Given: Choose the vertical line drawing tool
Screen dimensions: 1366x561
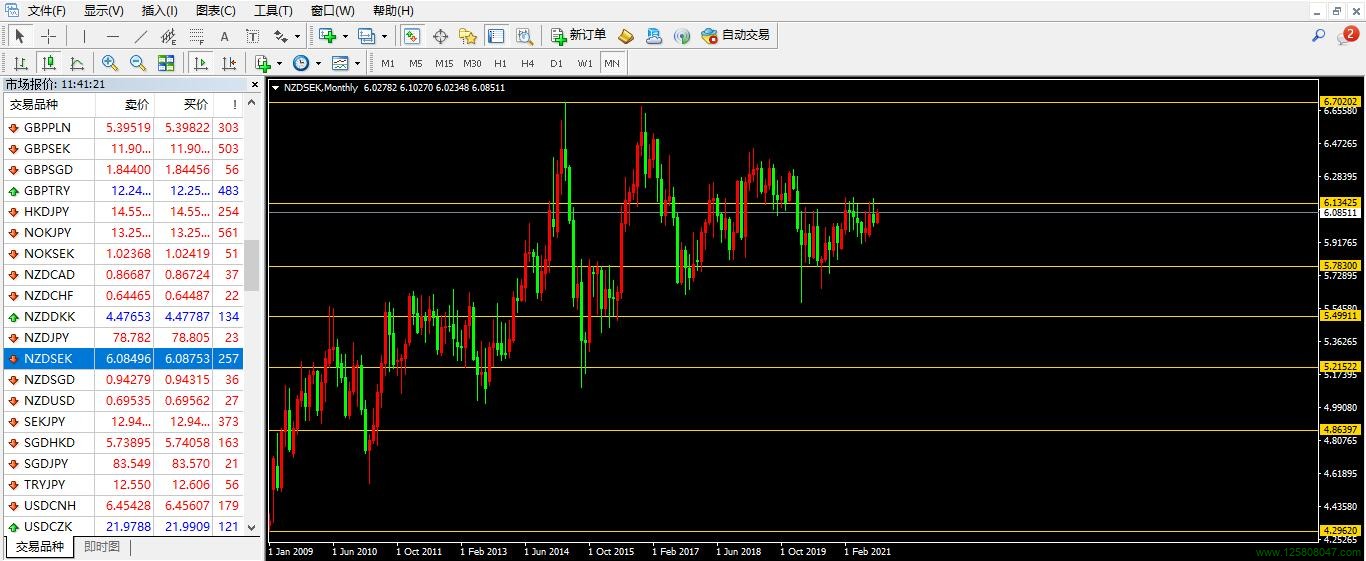Looking at the screenshot, I should [84, 36].
